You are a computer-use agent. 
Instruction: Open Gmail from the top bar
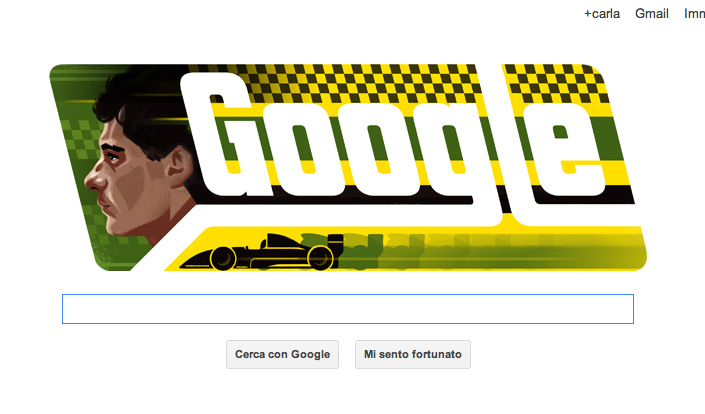651,14
